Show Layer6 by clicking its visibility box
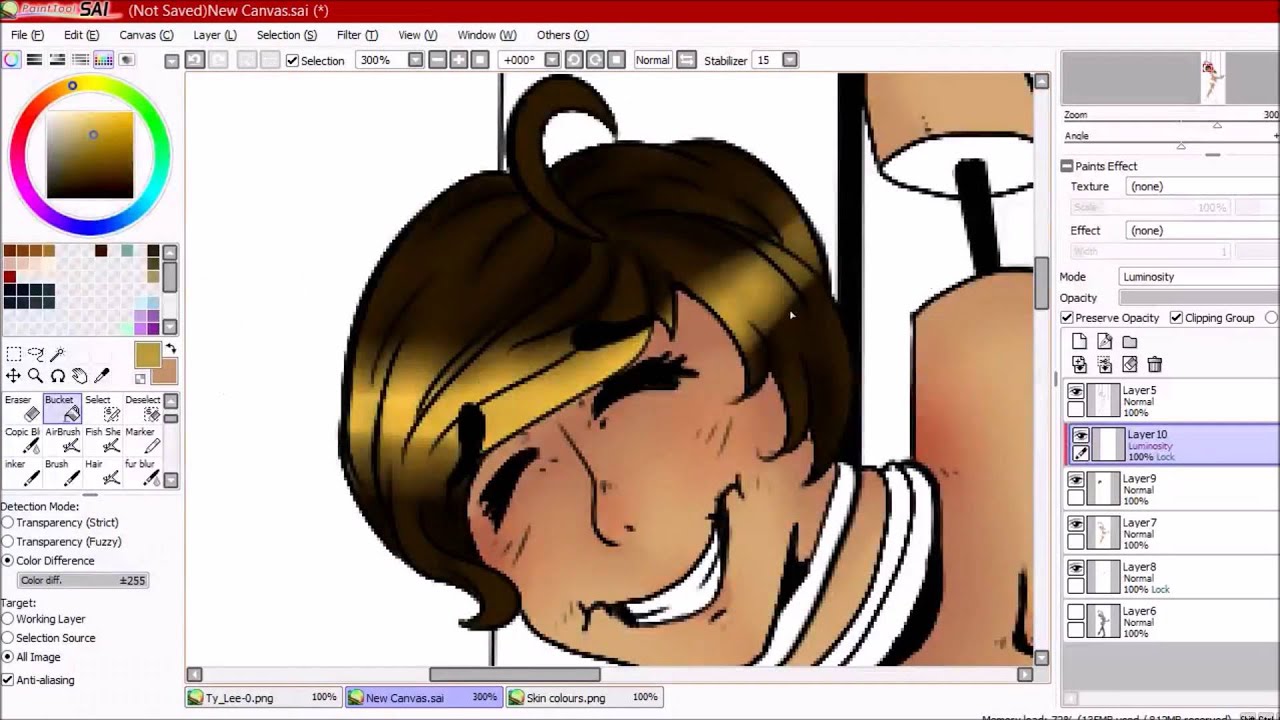Image resolution: width=1280 pixels, height=720 pixels. (x=1076, y=612)
